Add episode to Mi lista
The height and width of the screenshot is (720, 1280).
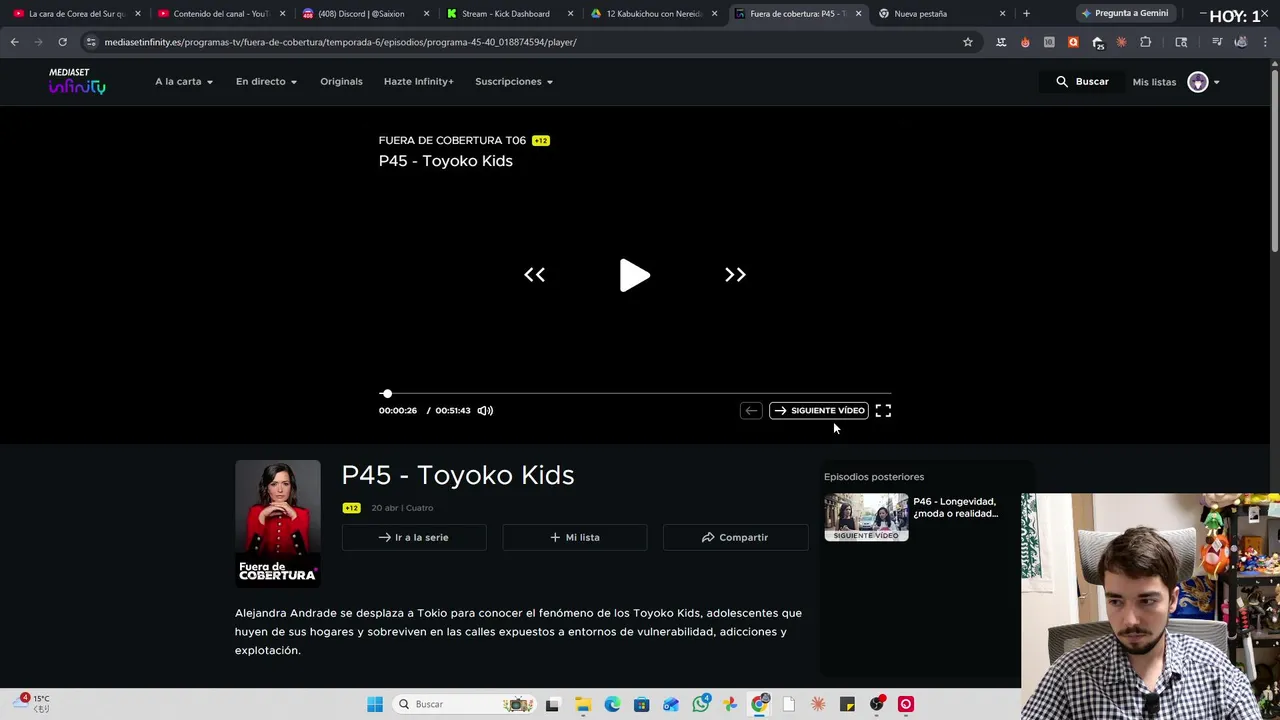575,537
